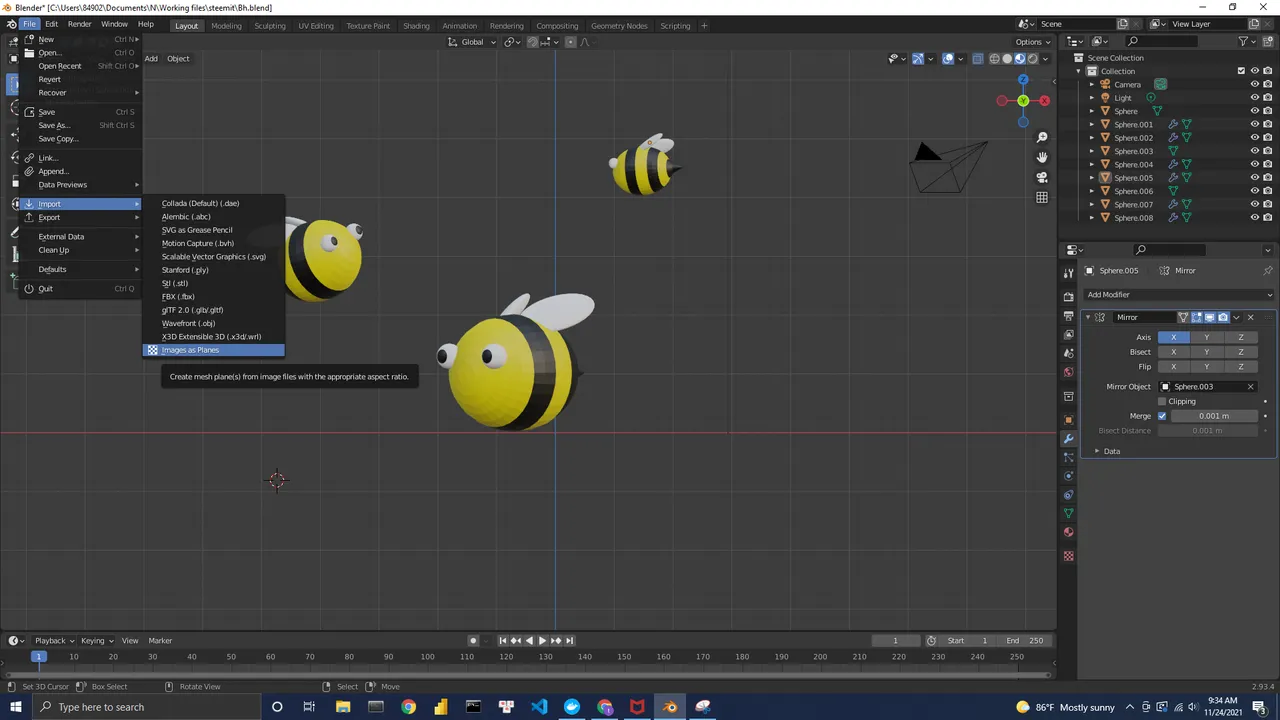Toggle Collection exclude checkbox in outliner
Image resolution: width=1280 pixels, height=720 pixels.
point(1241,71)
